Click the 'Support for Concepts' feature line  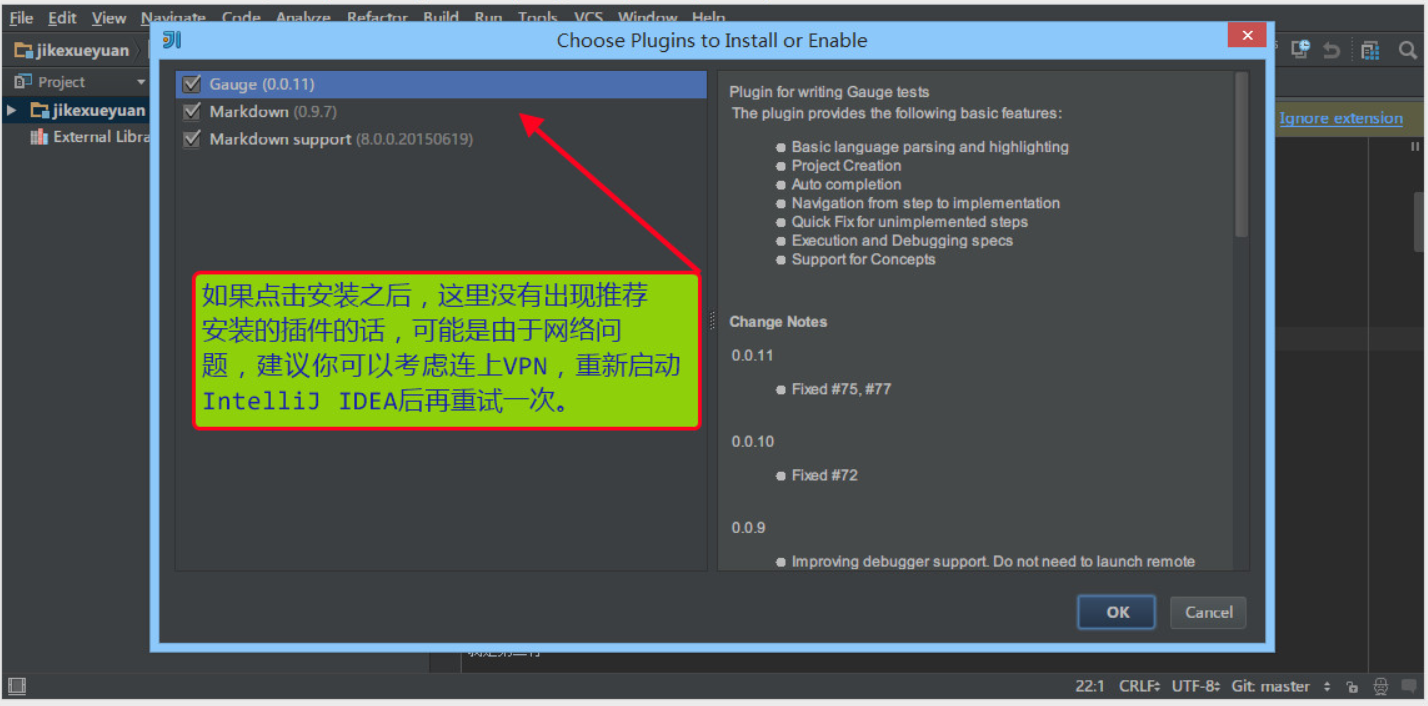click(x=863, y=259)
